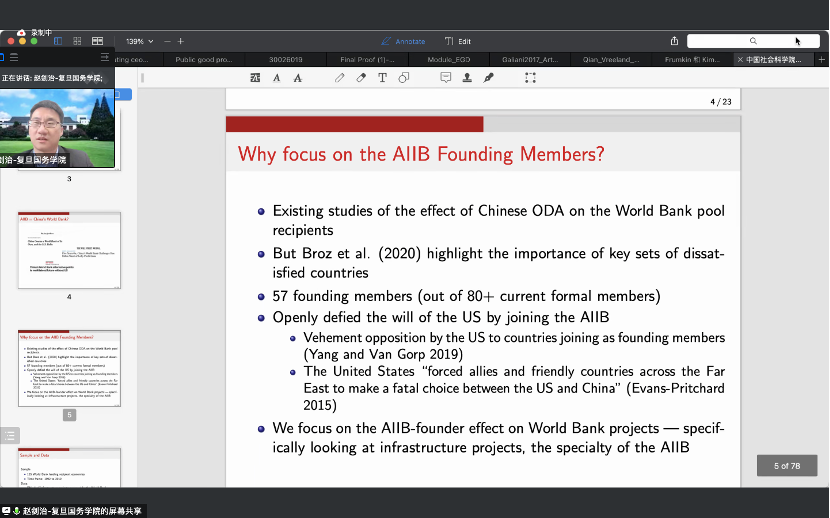Click the share document icon
The height and width of the screenshot is (518, 830).
tap(675, 41)
